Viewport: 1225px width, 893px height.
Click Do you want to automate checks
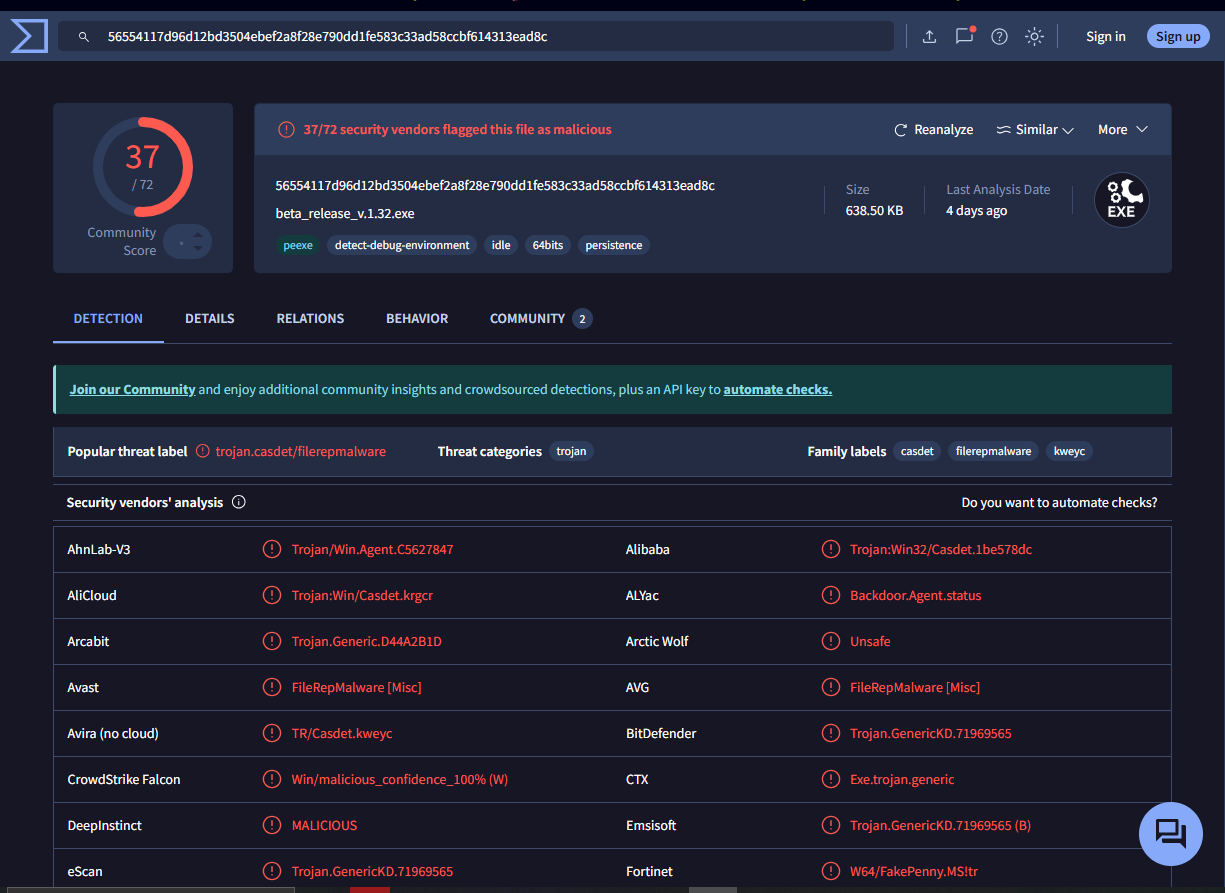1059,502
